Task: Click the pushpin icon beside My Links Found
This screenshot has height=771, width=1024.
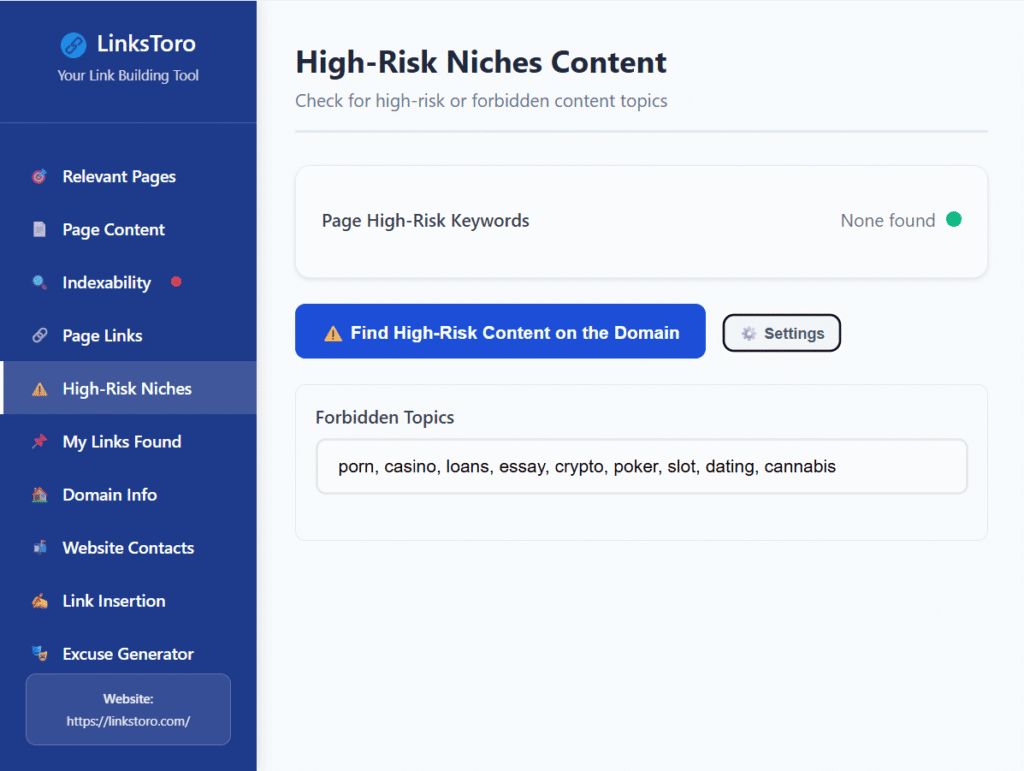Action: [x=39, y=442]
